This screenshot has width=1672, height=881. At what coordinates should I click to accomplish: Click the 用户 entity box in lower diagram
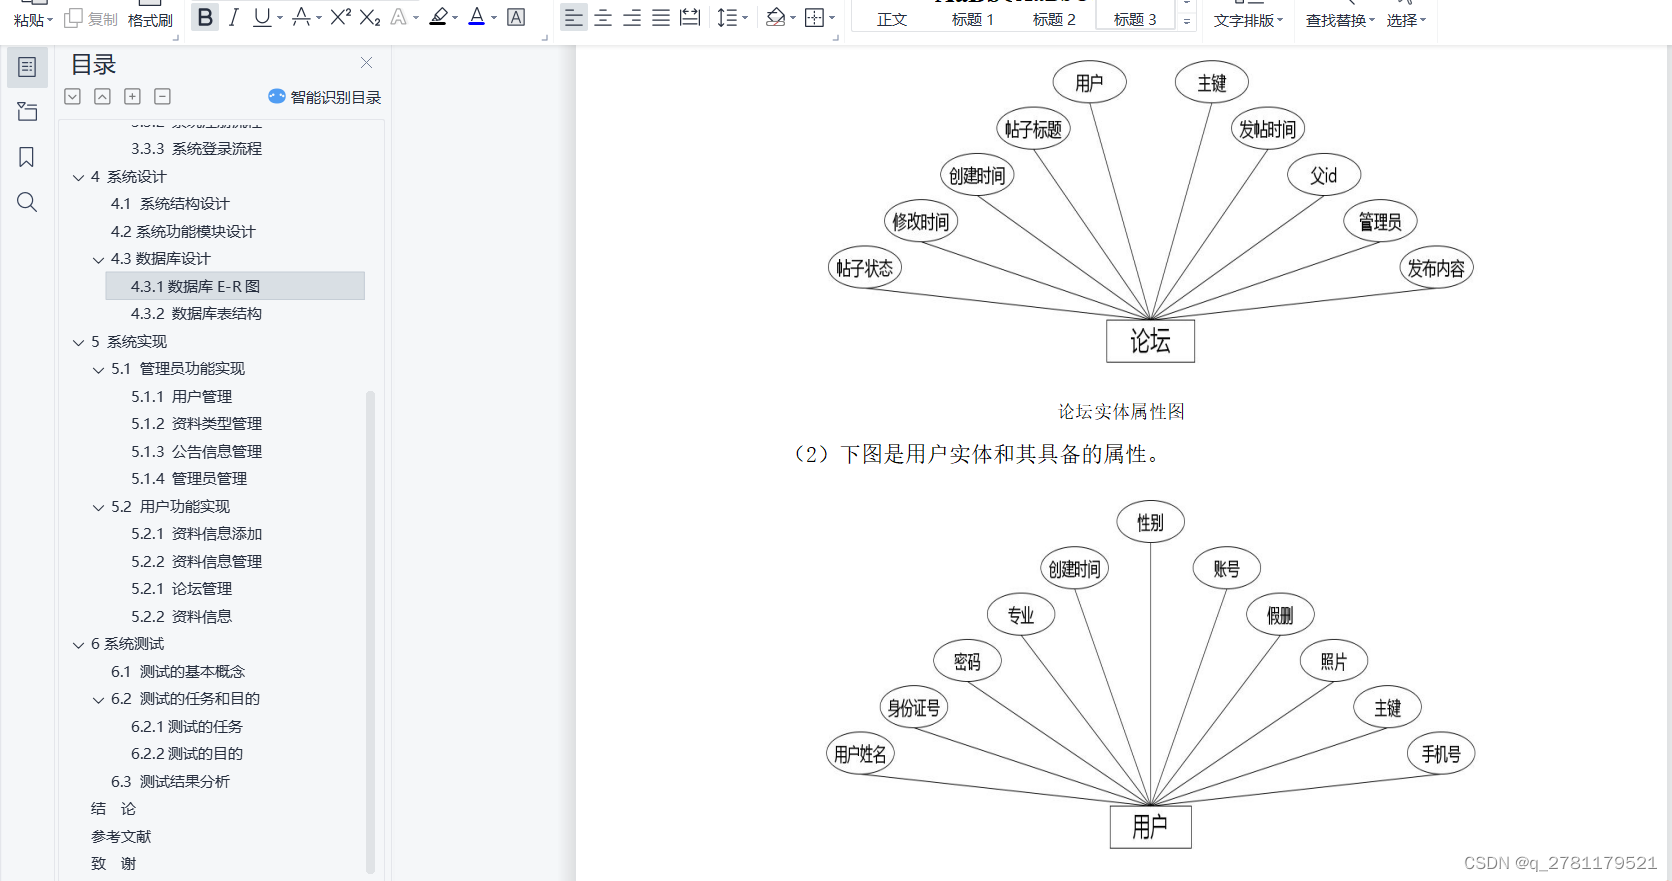[1150, 827]
